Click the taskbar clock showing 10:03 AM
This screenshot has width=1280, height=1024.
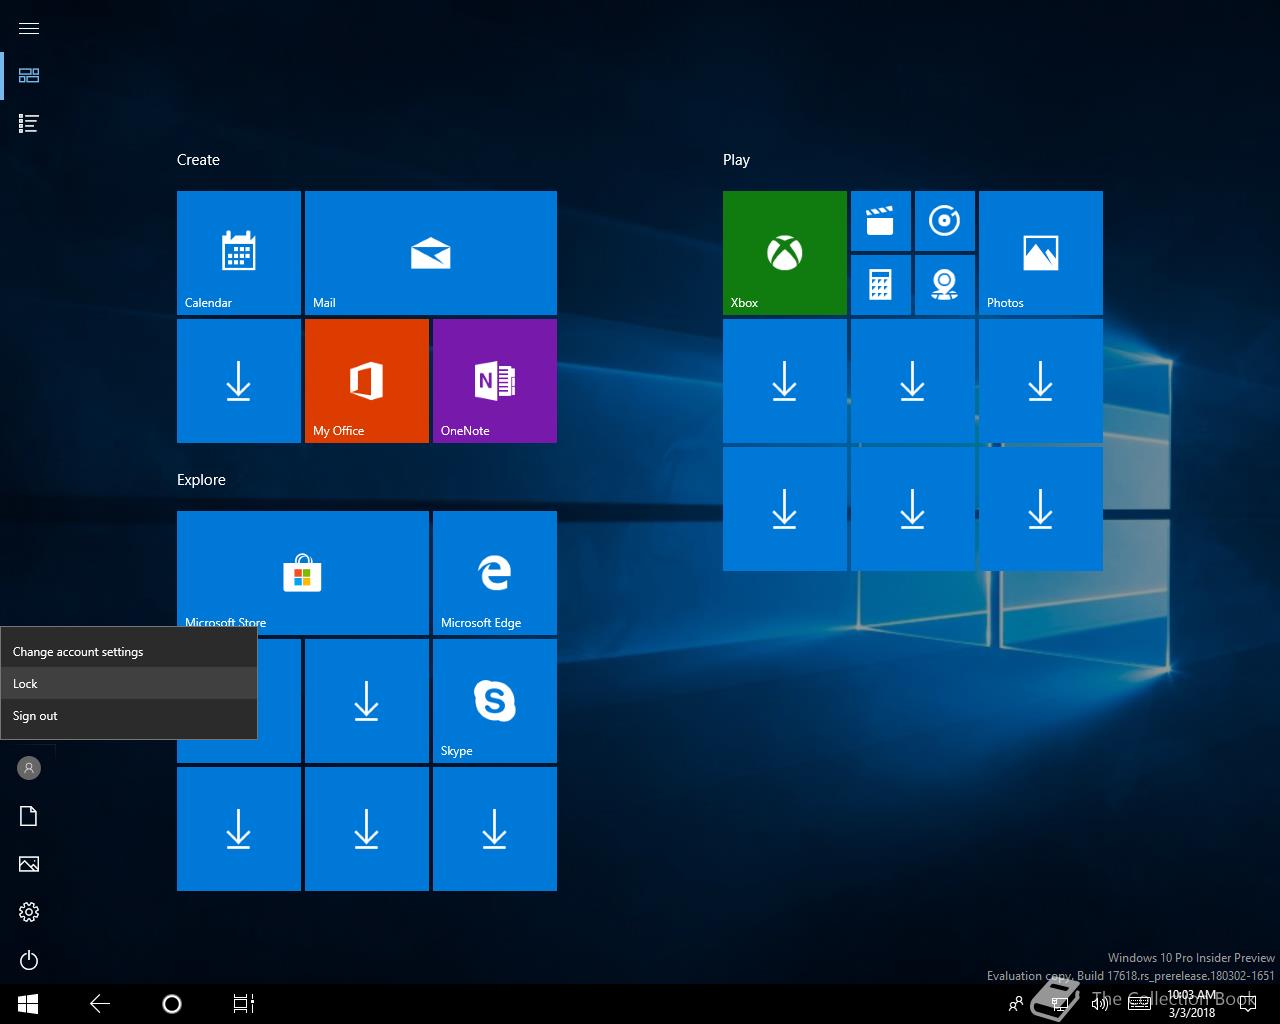1192,1004
